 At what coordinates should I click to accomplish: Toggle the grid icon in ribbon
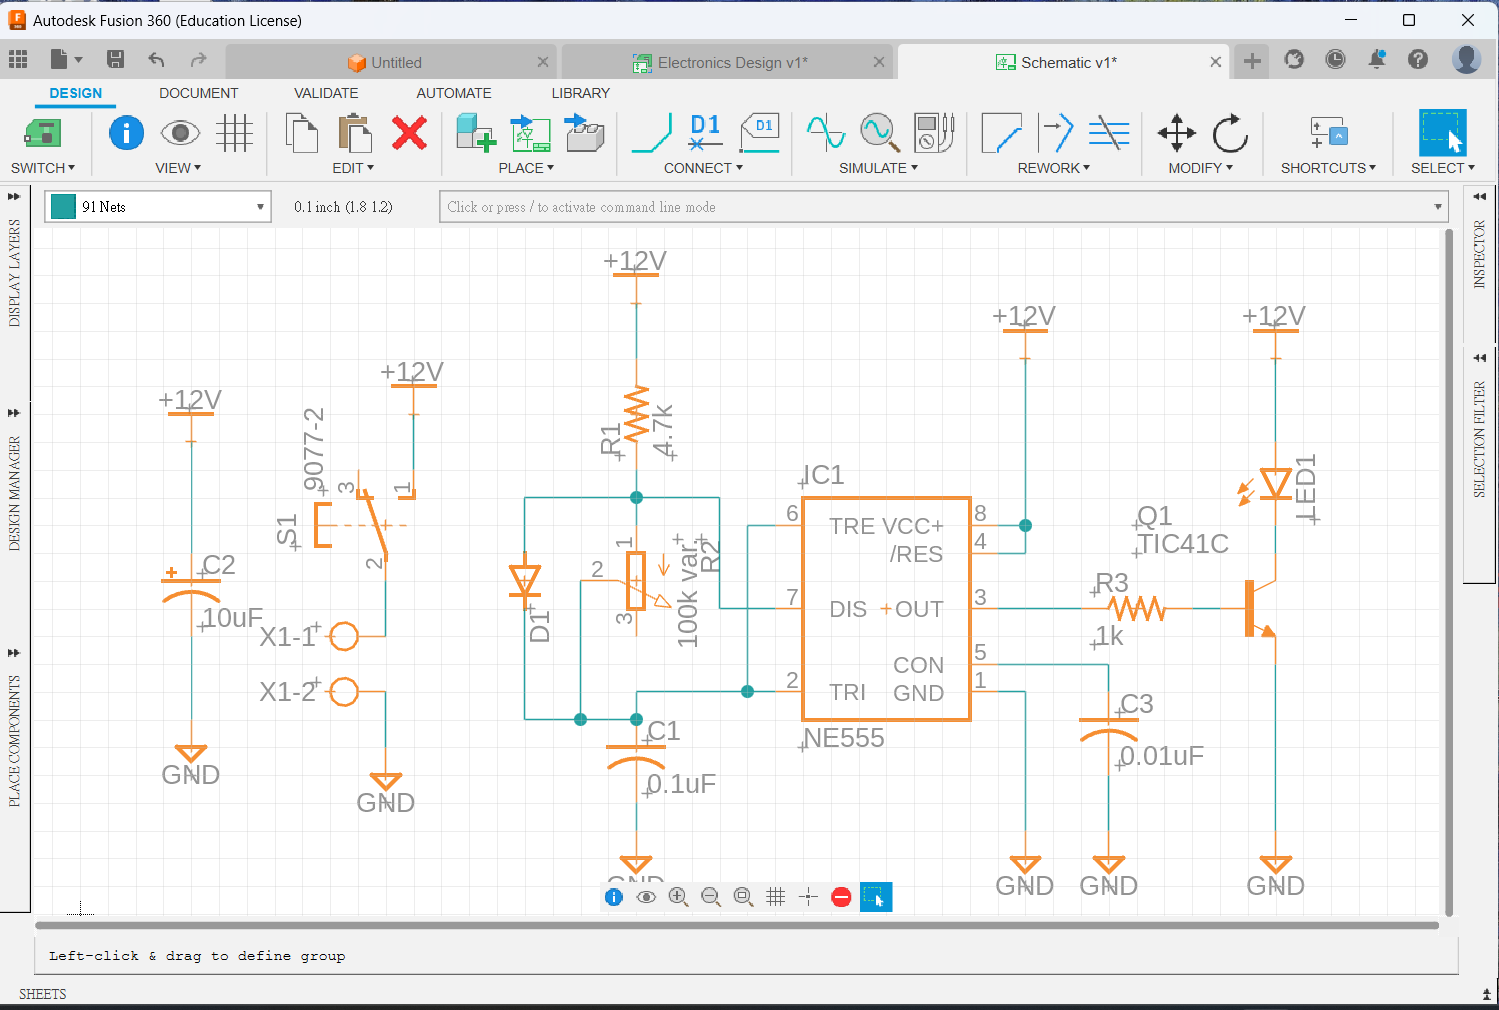(234, 133)
